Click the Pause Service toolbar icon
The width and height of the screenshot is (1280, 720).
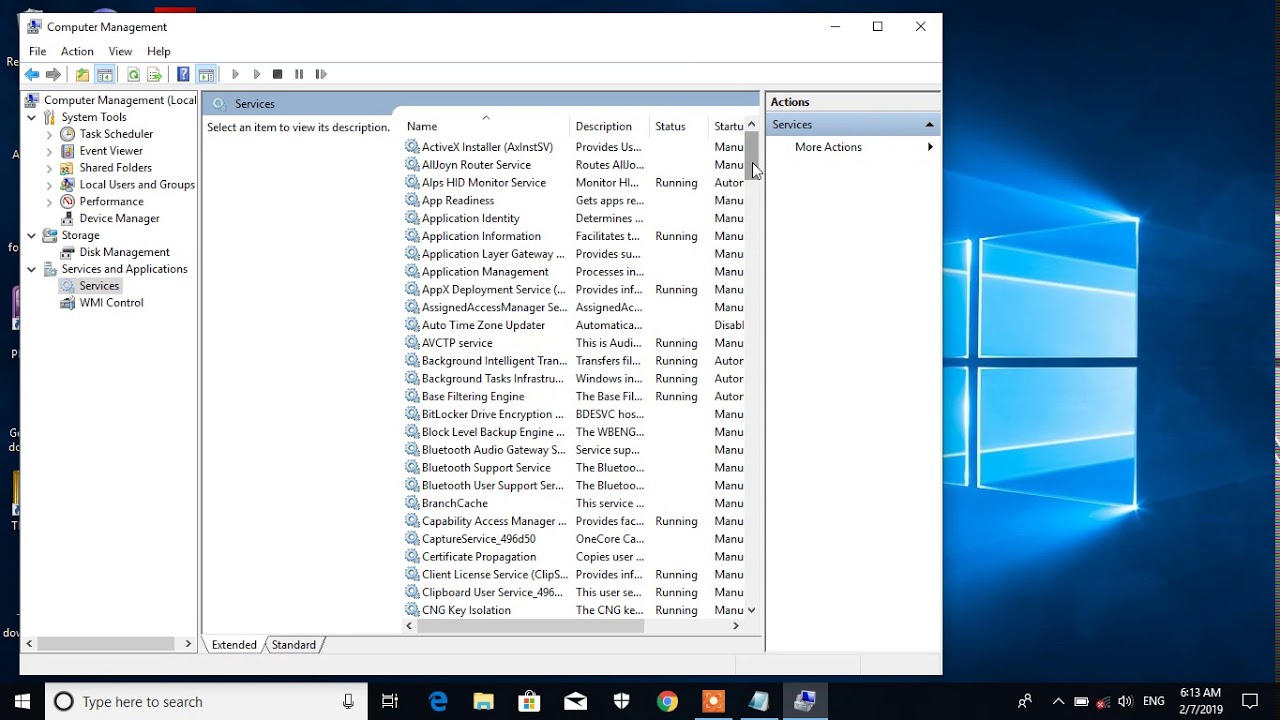pyautogui.click(x=298, y=74)
